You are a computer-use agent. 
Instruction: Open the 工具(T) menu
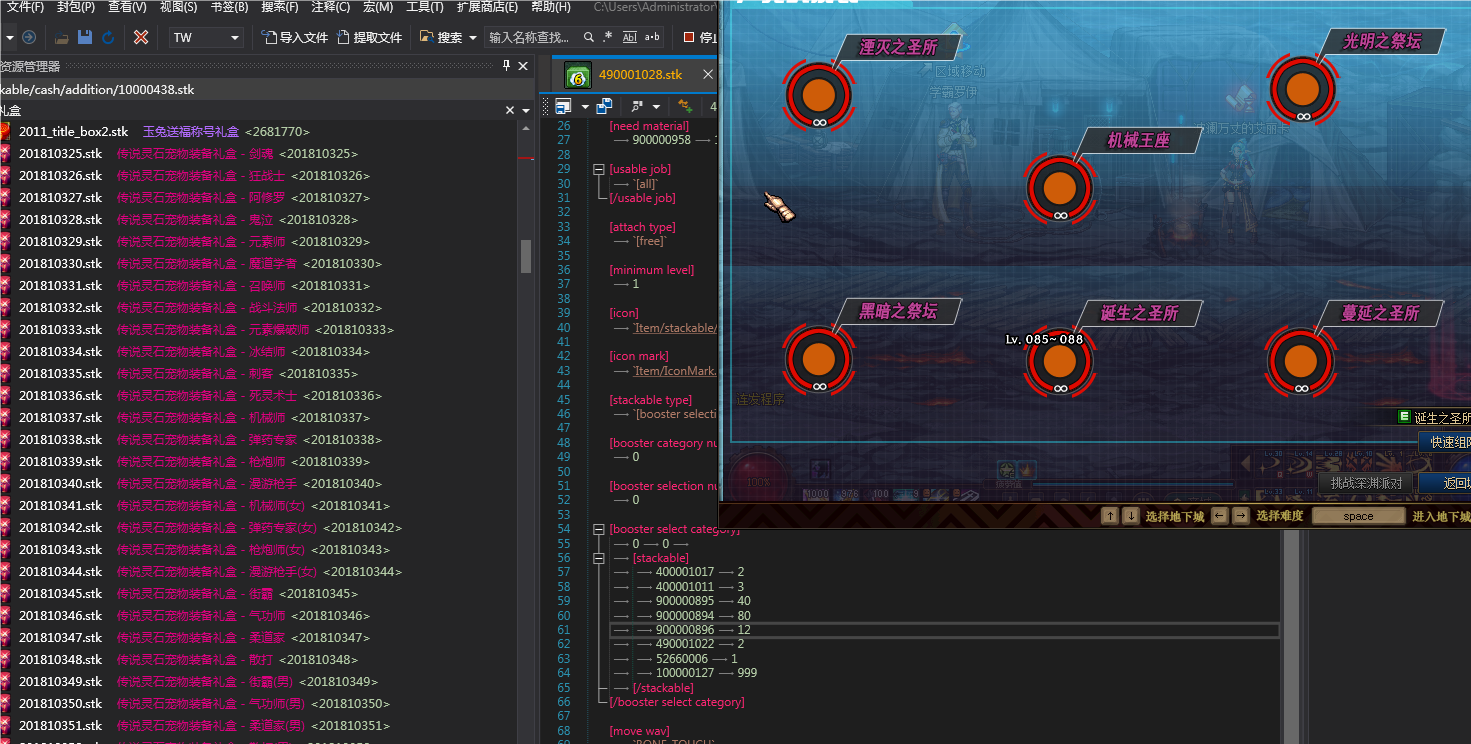pos(424,7)
